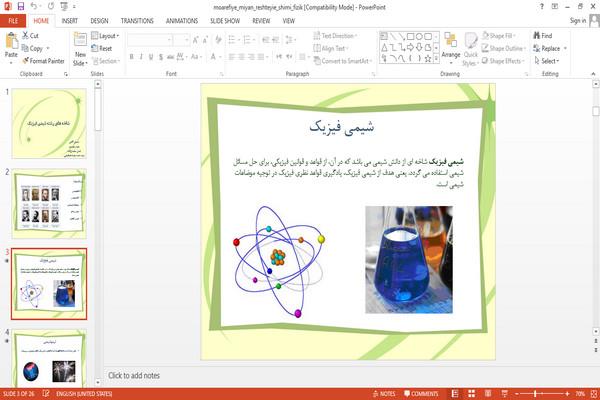600x400 pixels.
Task: Toggle Bold formatting
Action: [x=132, y=57]
